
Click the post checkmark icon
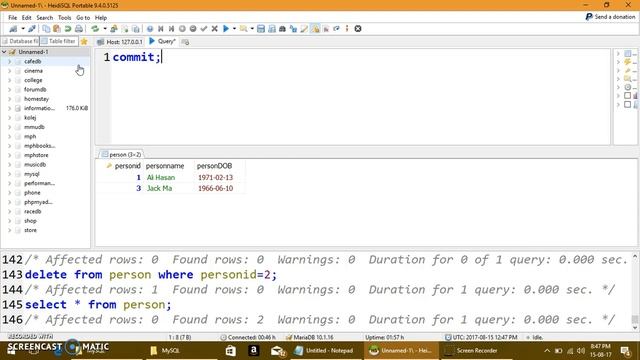pos(204,29)
